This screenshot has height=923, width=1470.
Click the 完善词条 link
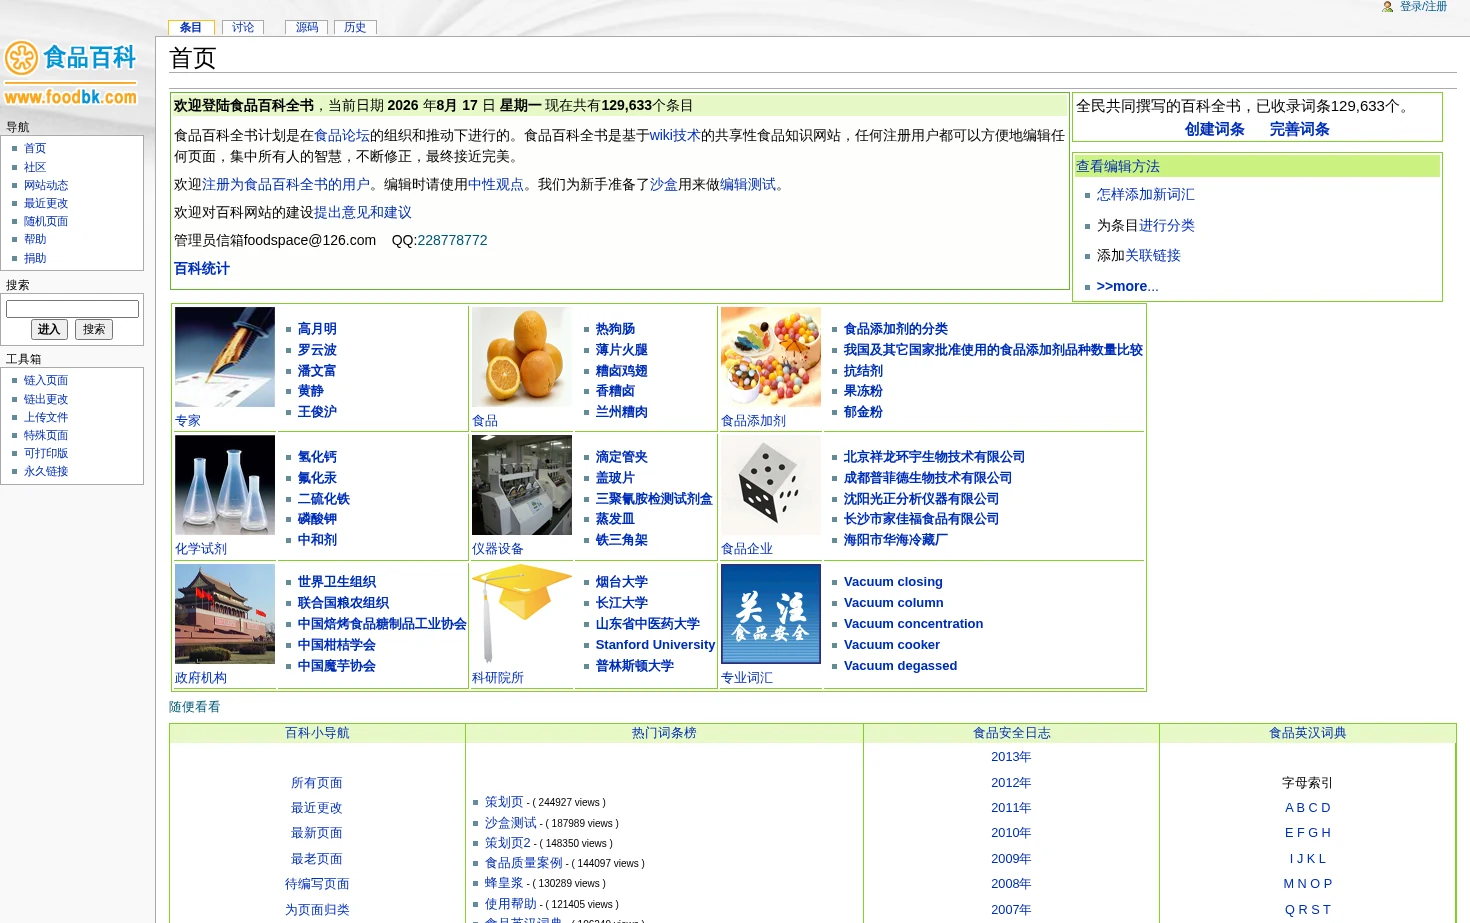click(x=1300, y=129)
